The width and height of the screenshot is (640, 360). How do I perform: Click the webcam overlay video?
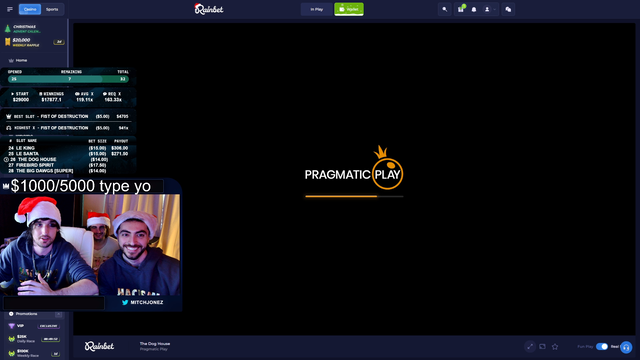[x=90, y=244]
